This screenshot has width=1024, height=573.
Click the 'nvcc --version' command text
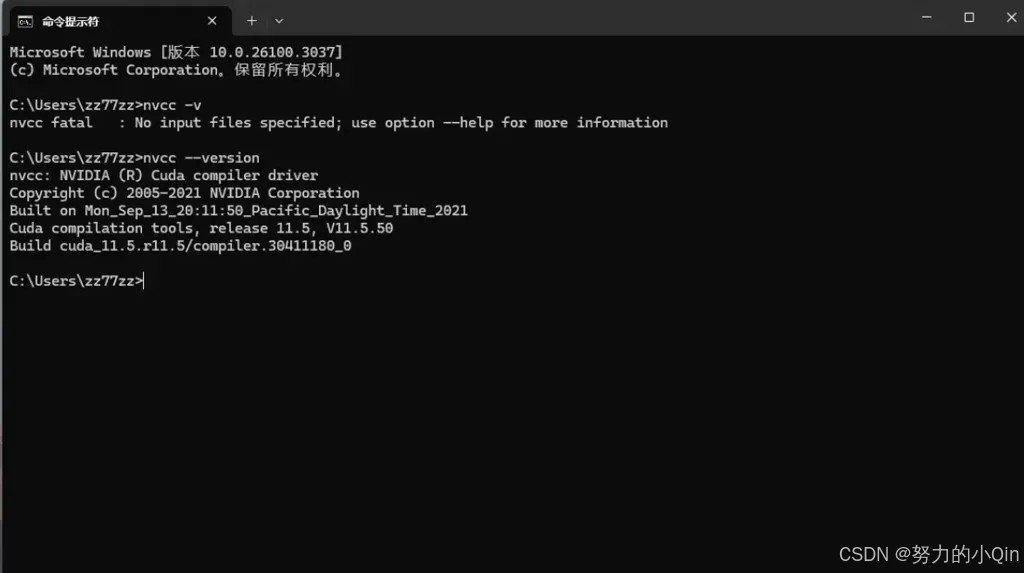tap(201, 158)
